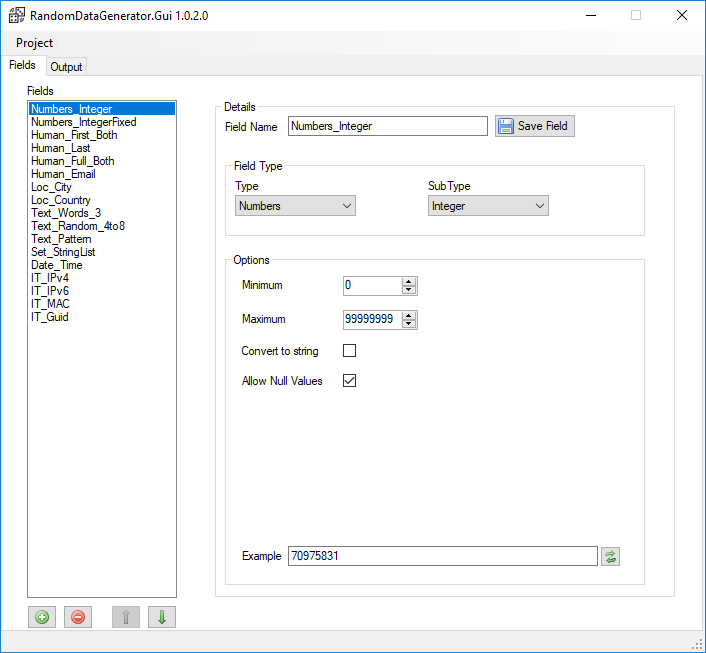
Task: Increase the Maximum value with up arrow
Action: (x=408, y=315)
